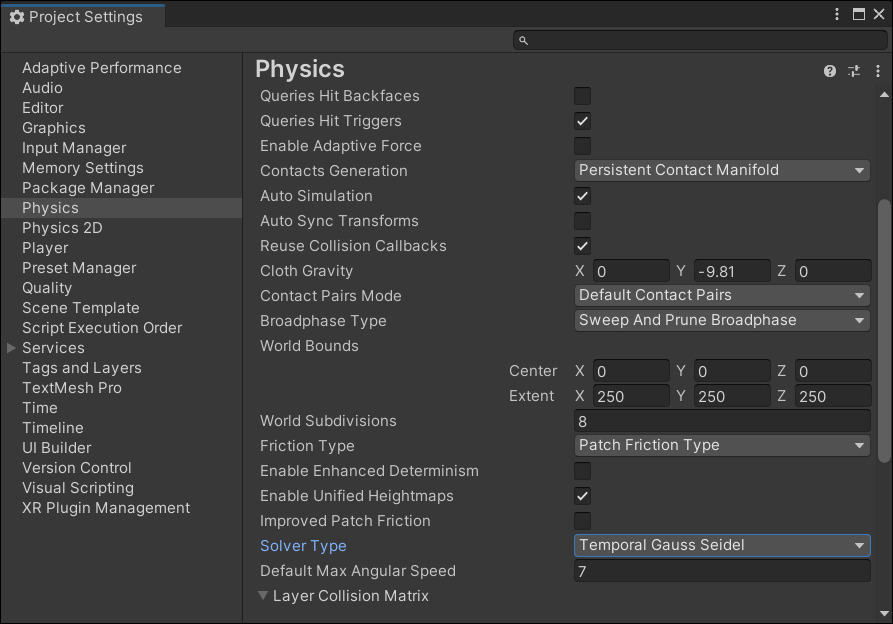The width and height of the screenshot is (893, 624).
Task: Disable Queries Hit Triggers
Action: click(583, 121)
